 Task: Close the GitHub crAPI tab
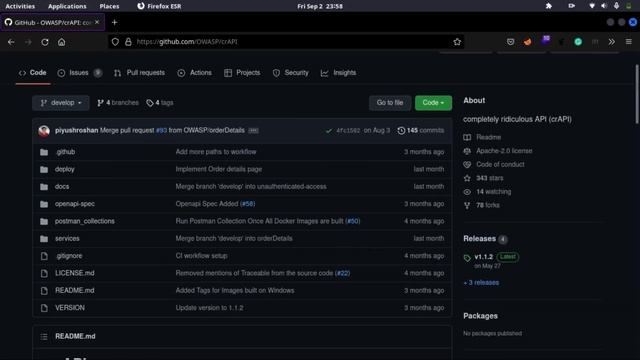pos(97,22)
